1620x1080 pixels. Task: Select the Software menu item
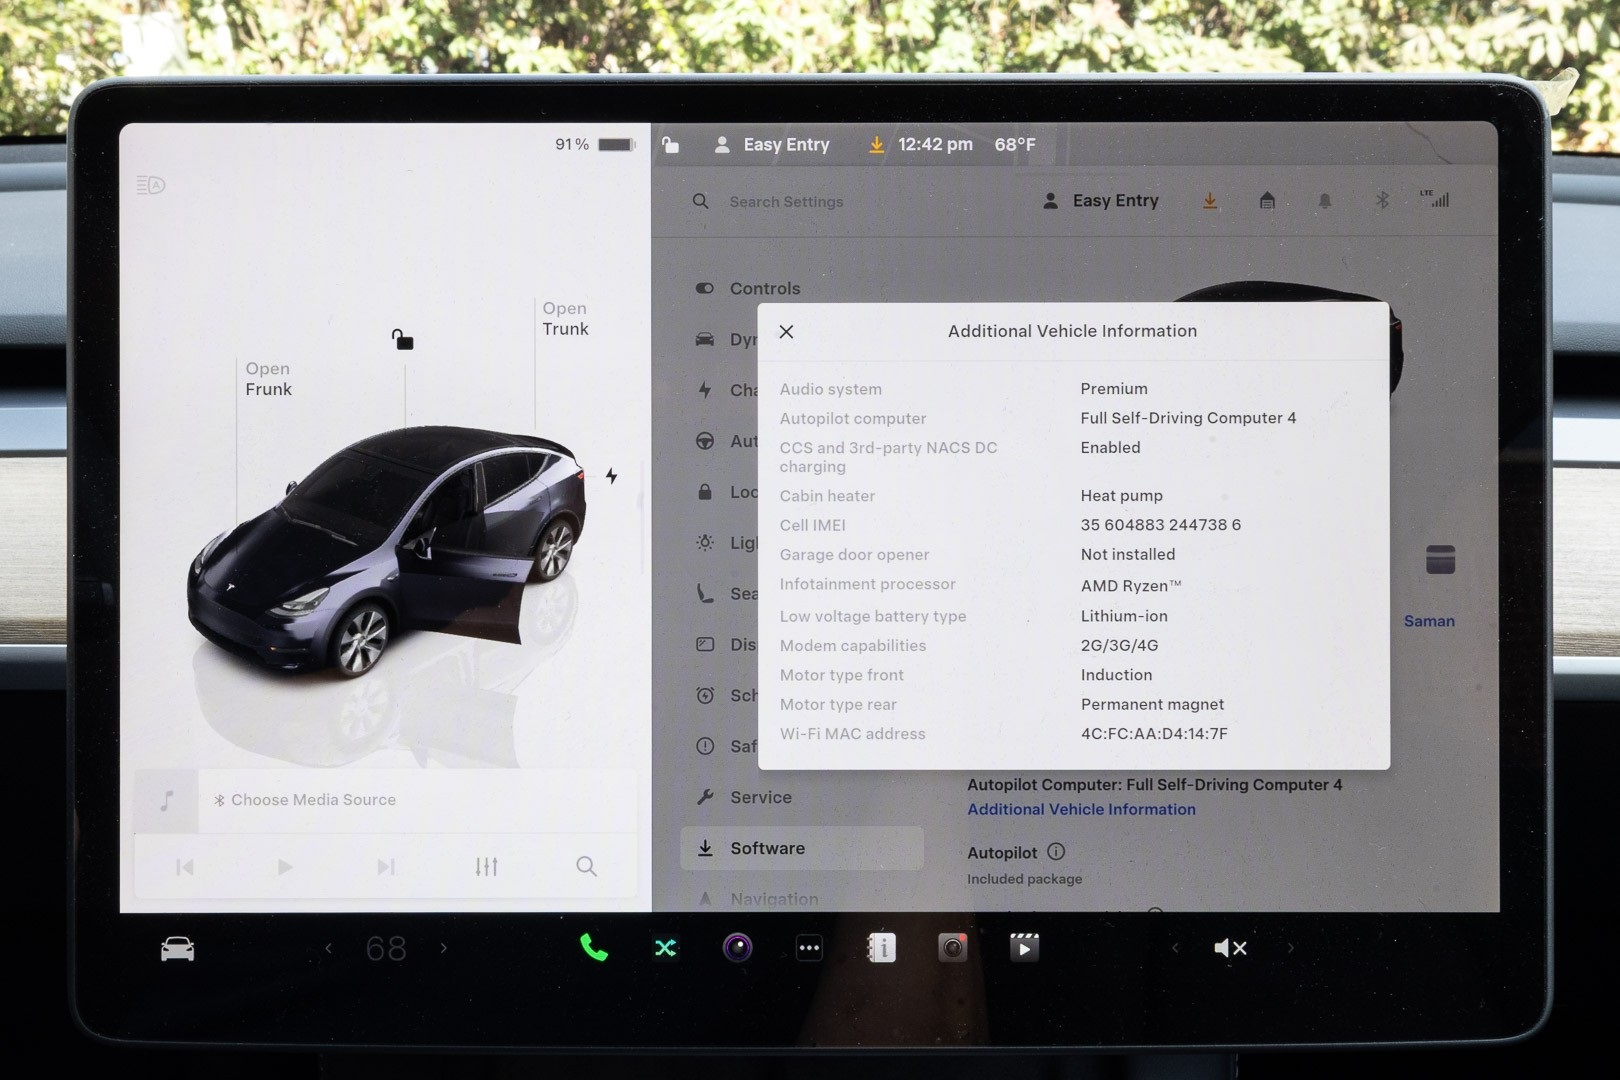point(767,848)
